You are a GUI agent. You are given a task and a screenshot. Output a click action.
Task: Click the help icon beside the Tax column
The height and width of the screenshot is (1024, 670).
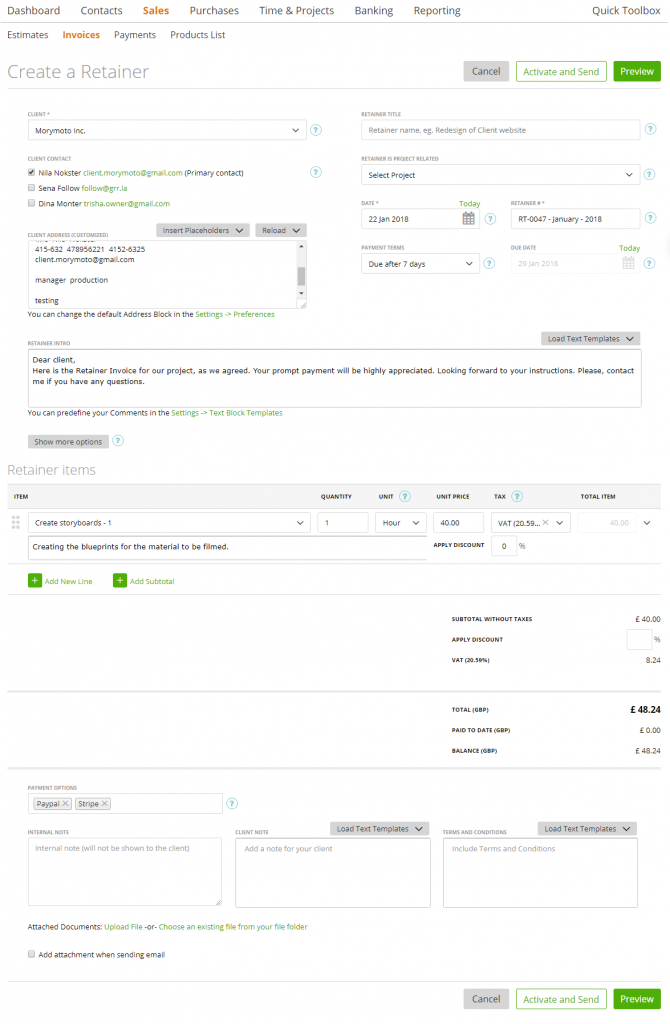pyautogui.click(x=515, y=496)
